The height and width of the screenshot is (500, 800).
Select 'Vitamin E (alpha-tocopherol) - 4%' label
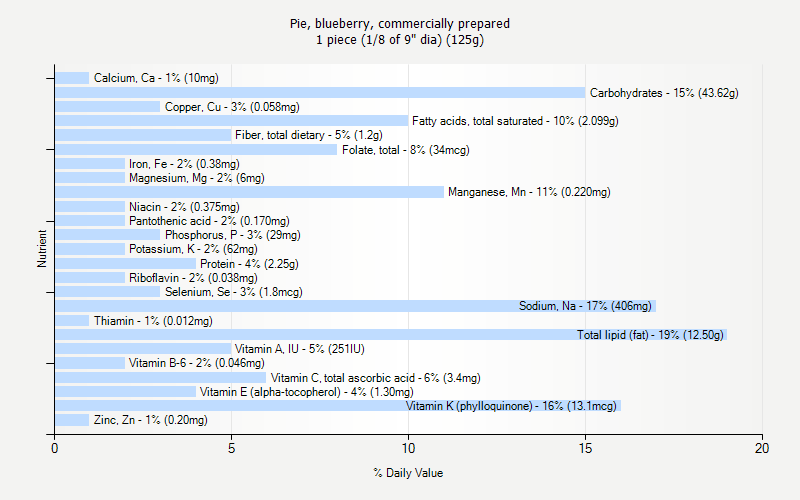307,392
